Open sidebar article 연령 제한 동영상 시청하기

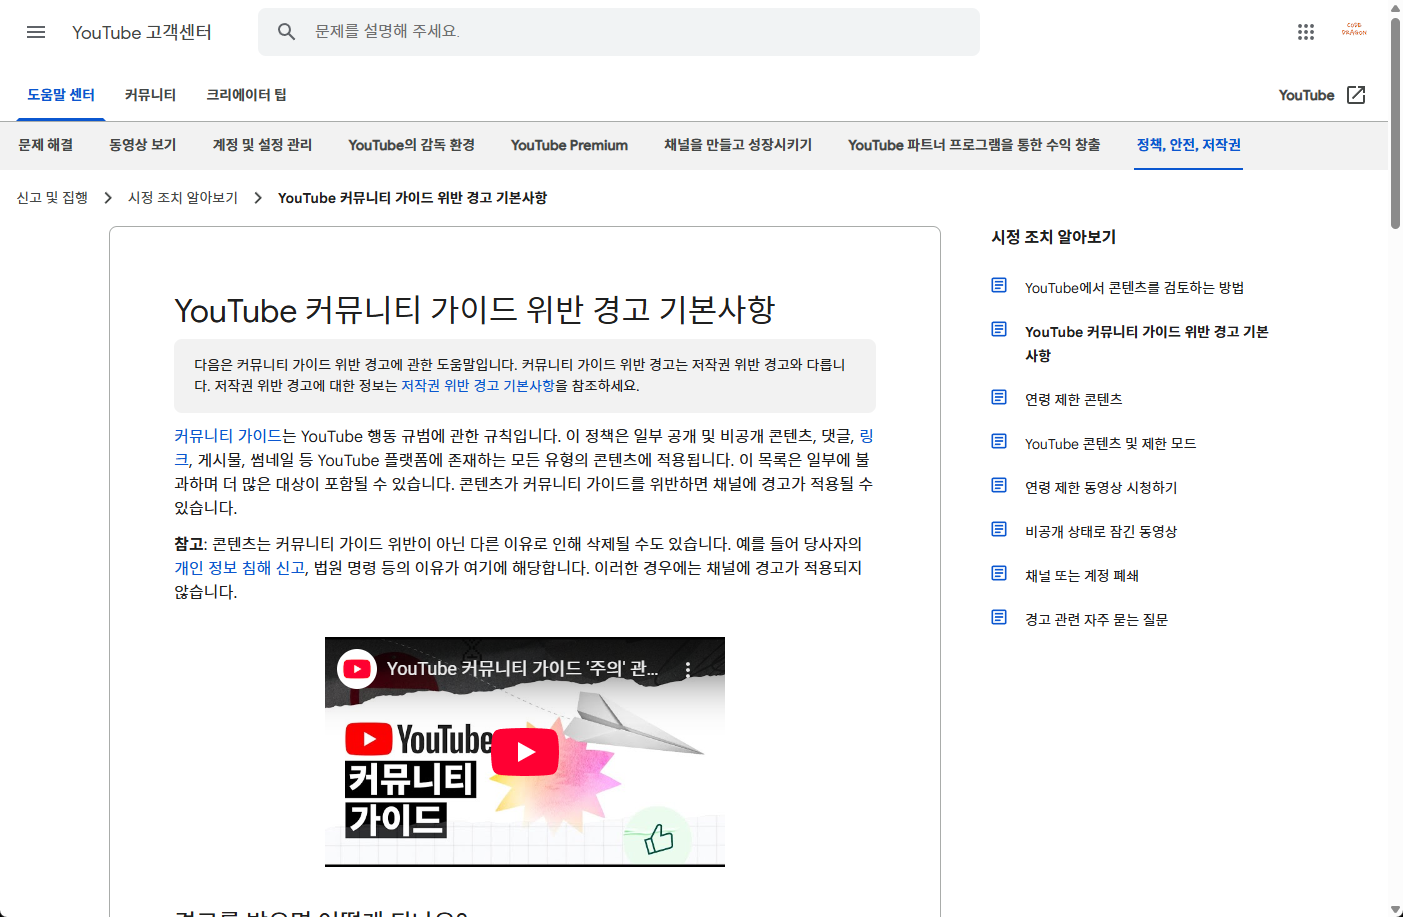tap(1101, 488)
